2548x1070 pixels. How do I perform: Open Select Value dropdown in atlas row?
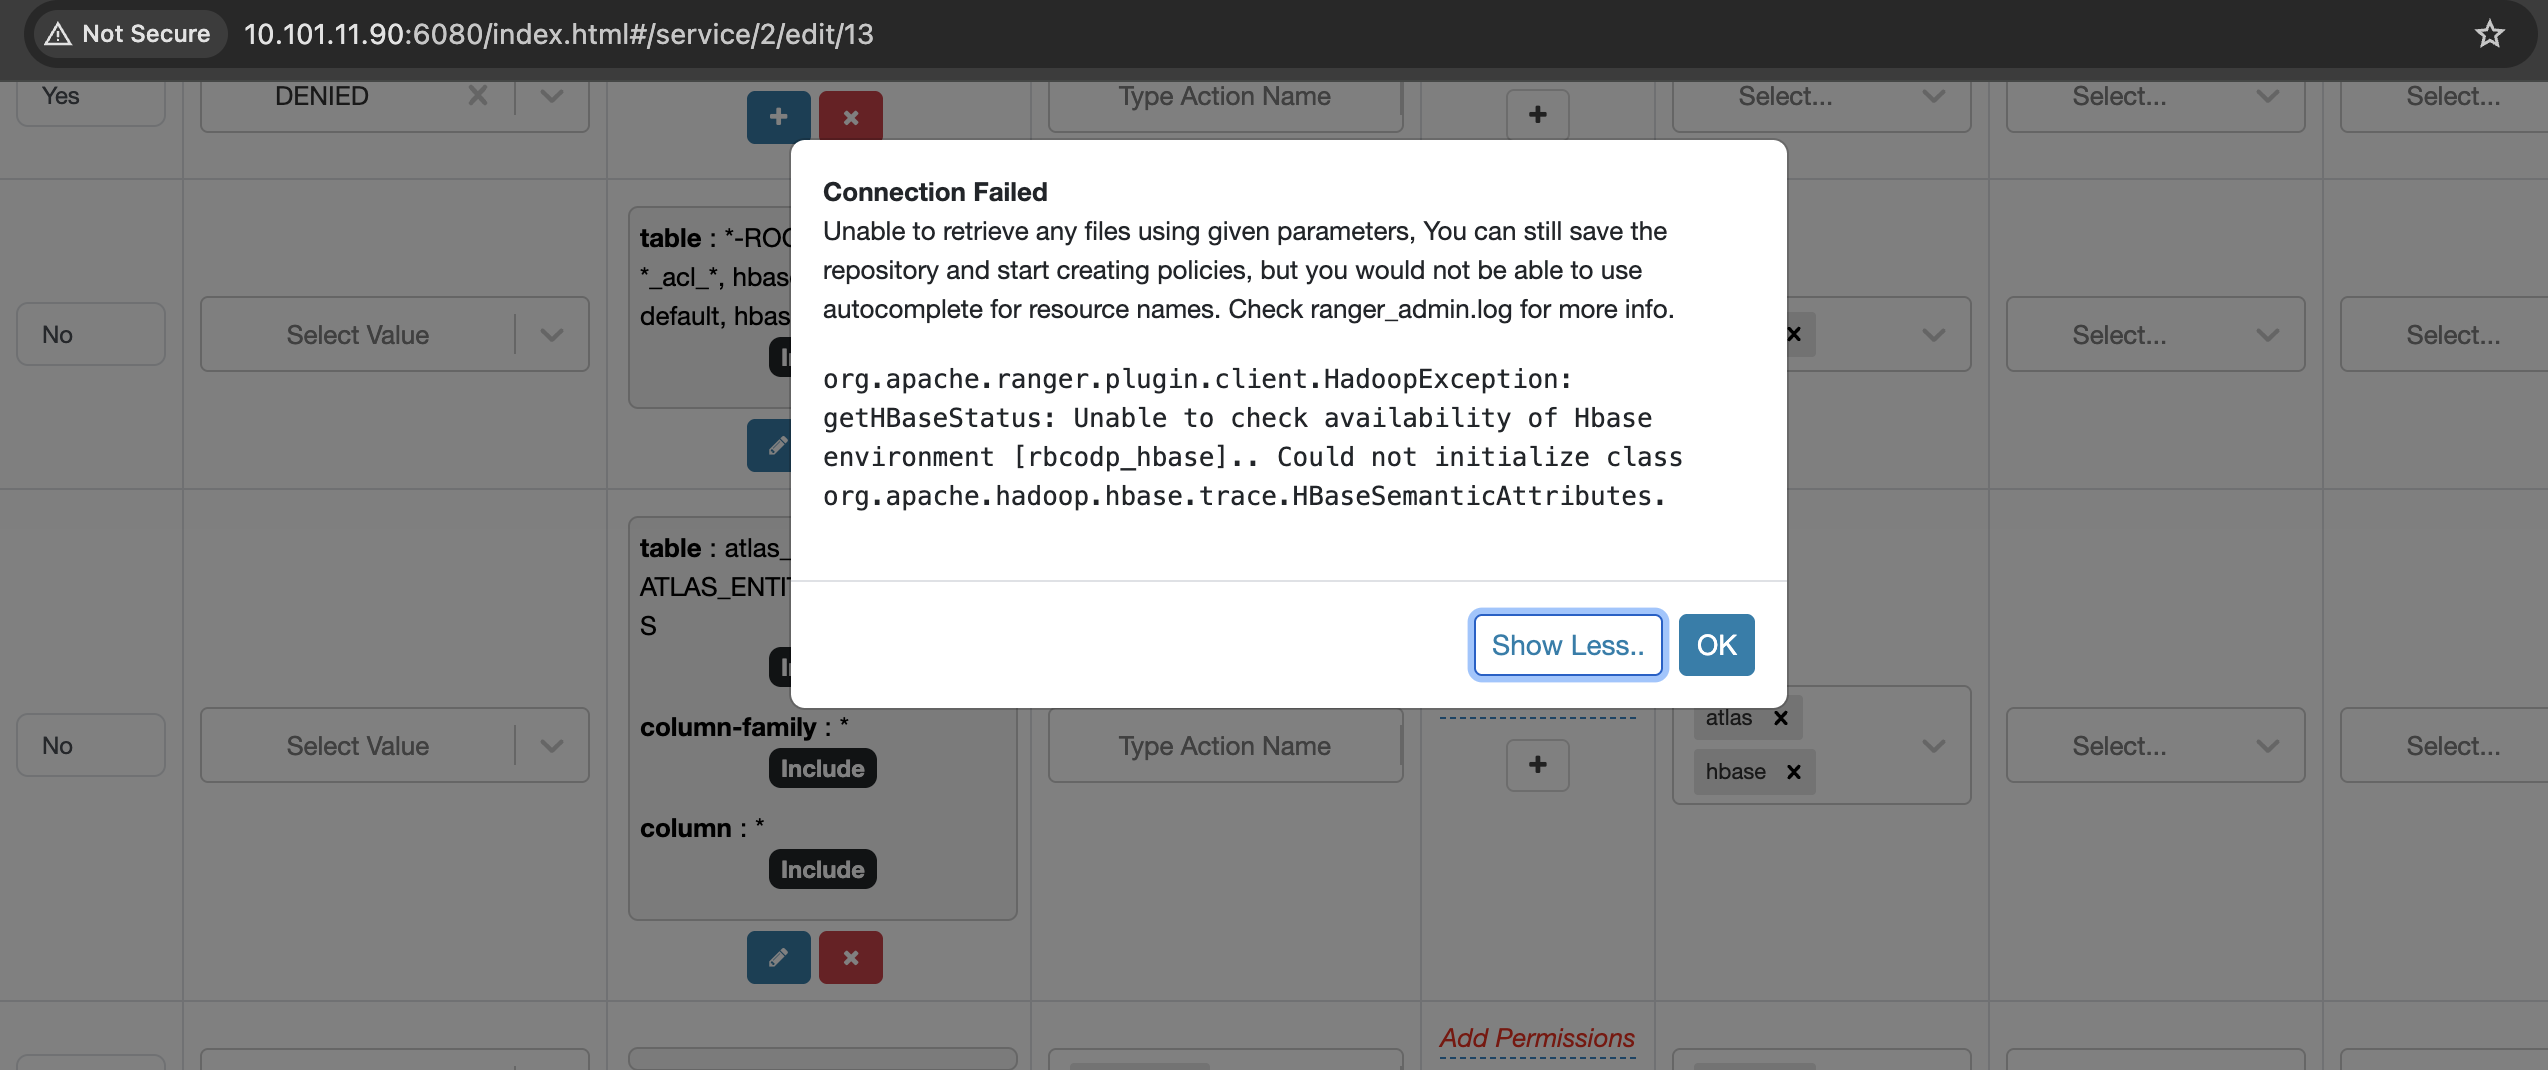click(394, 745)
